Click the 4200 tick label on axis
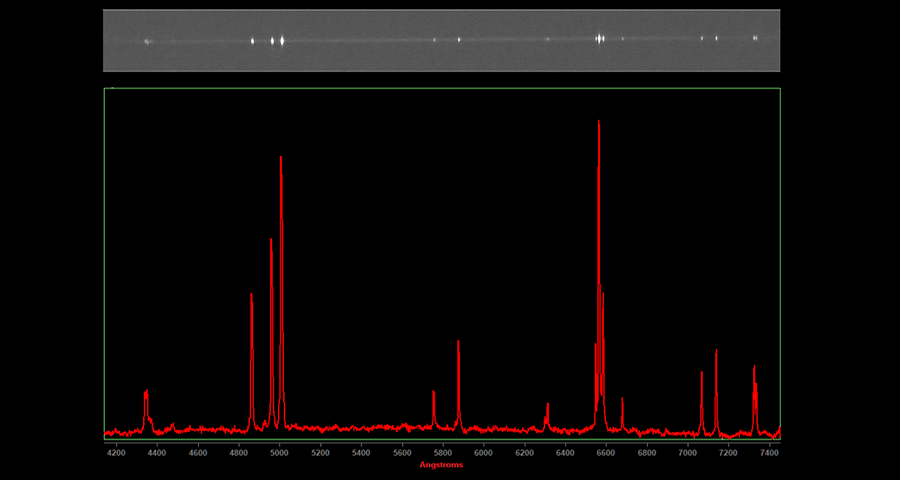 coord(116,453)
